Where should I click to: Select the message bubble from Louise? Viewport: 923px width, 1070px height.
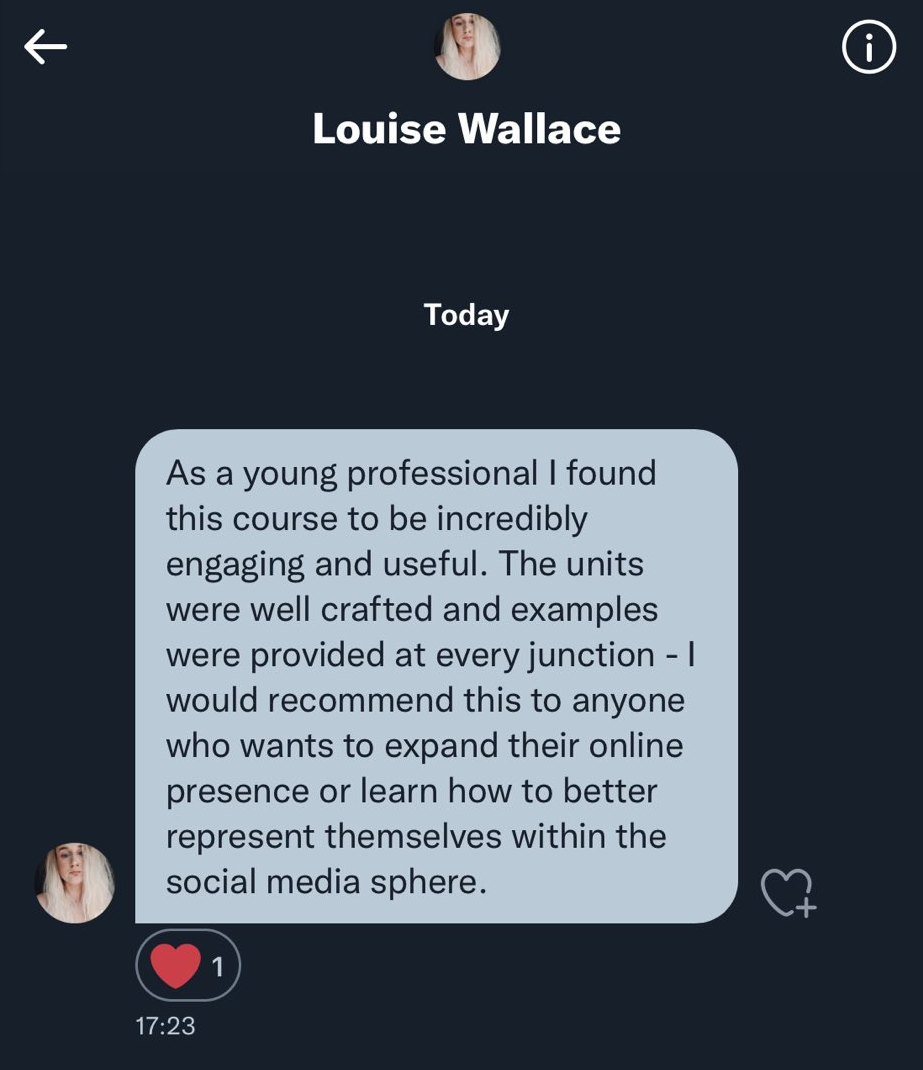[437, 676]
